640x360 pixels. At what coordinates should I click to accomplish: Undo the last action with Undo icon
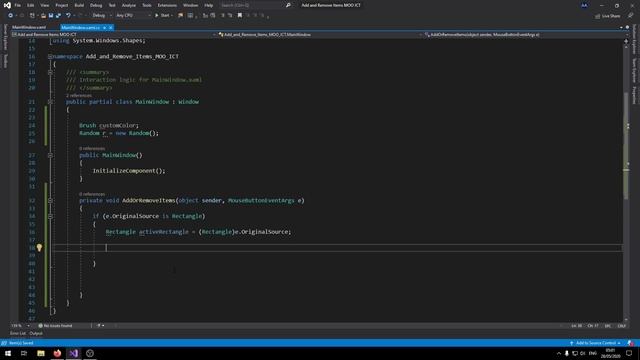click(x=68, y=16)
